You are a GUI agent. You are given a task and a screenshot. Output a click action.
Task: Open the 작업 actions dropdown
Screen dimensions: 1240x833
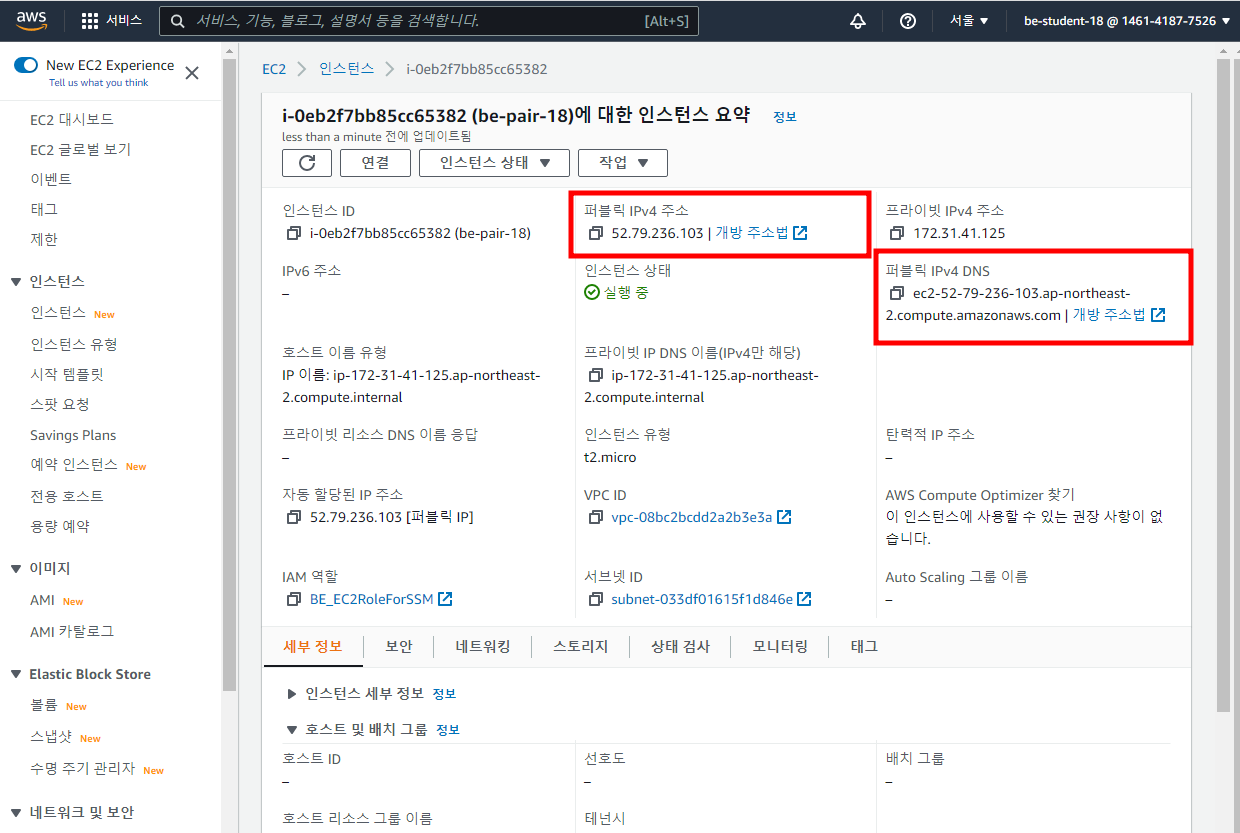tap(623, 163)
